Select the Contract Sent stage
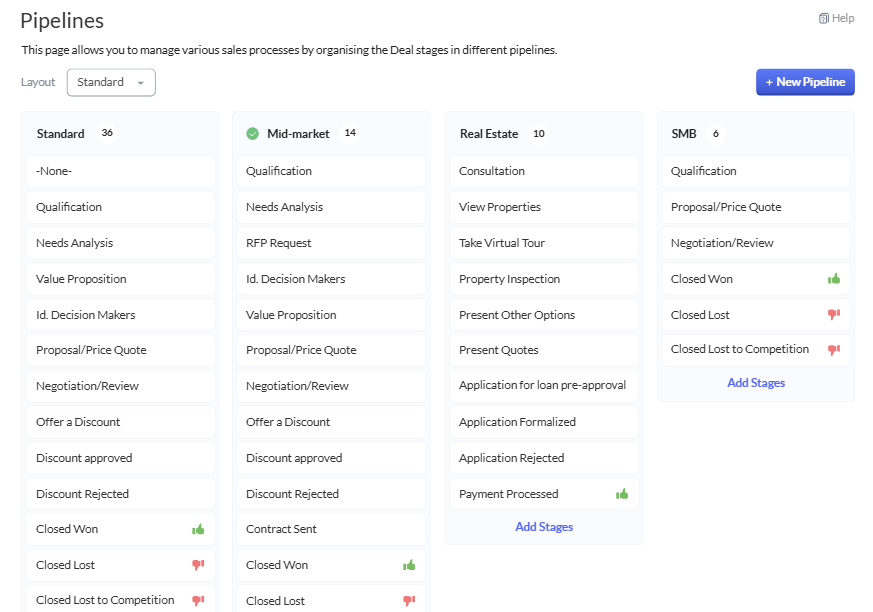Screen dimensions: 873x612 tap(331, 530)
